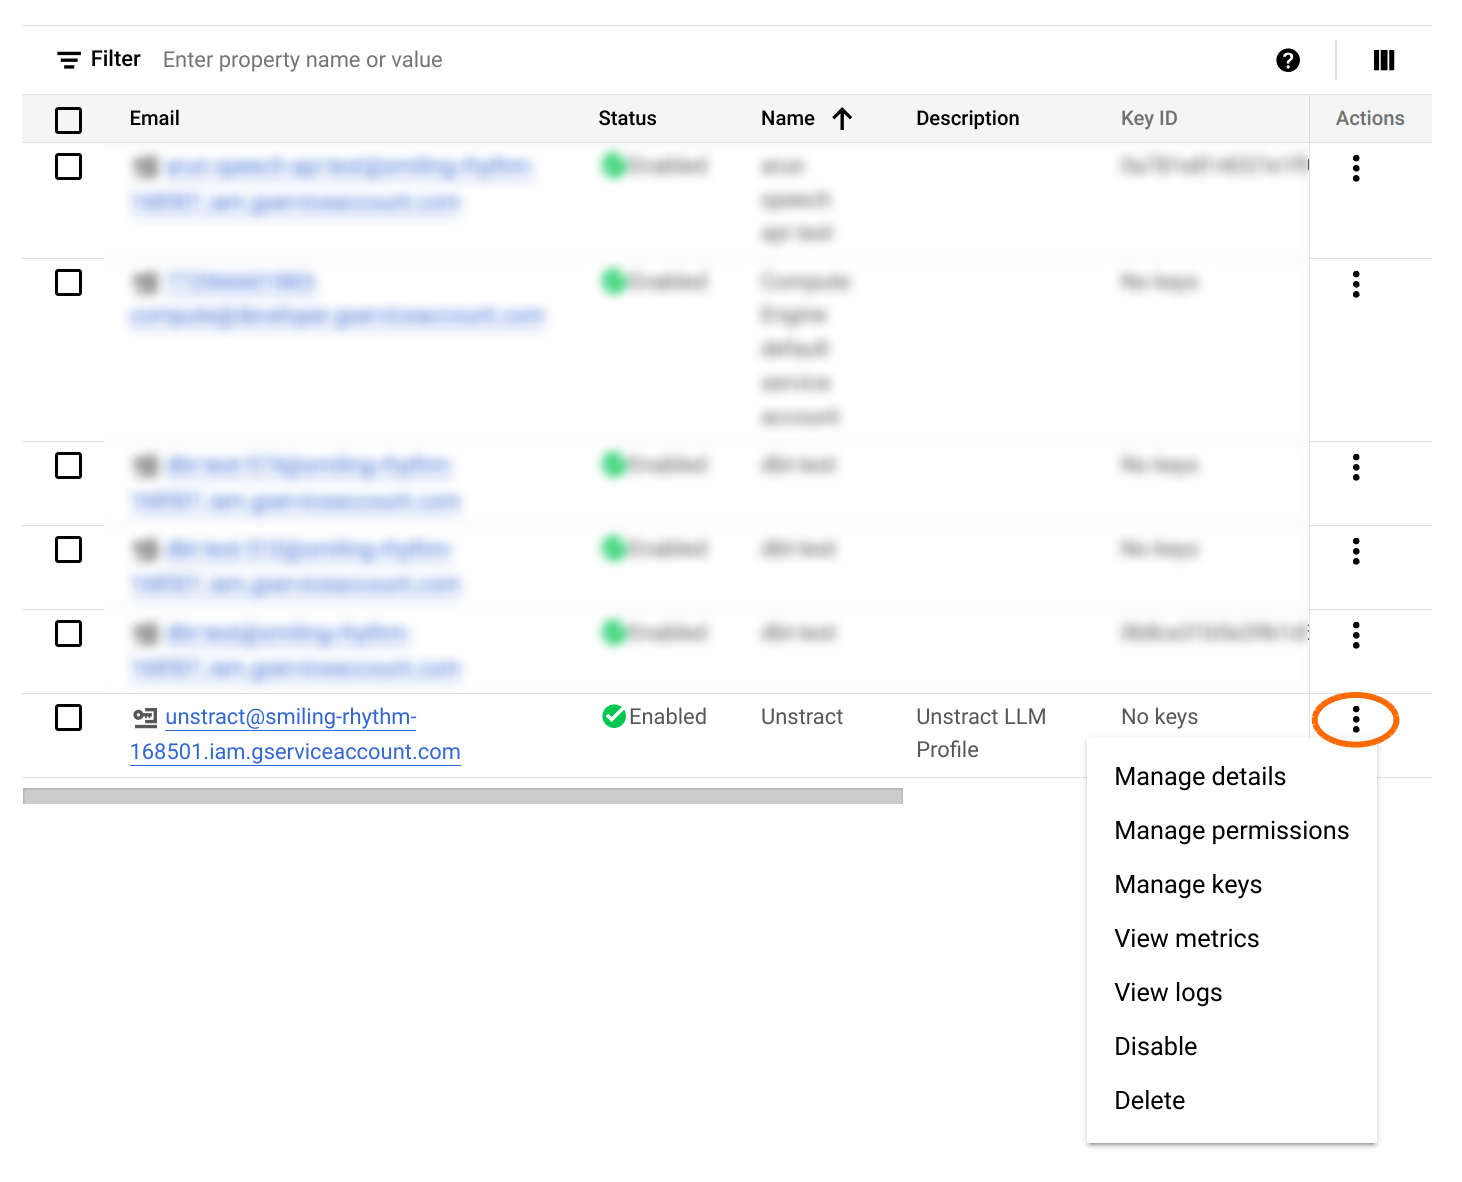Check the first service account row checkbox

pyautogui.click(x=68, y=166)
